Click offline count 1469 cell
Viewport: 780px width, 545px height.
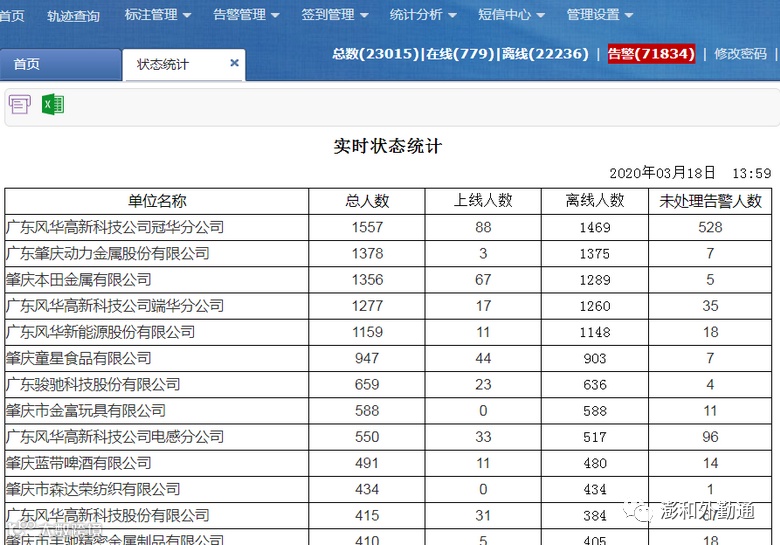[595, 227]
